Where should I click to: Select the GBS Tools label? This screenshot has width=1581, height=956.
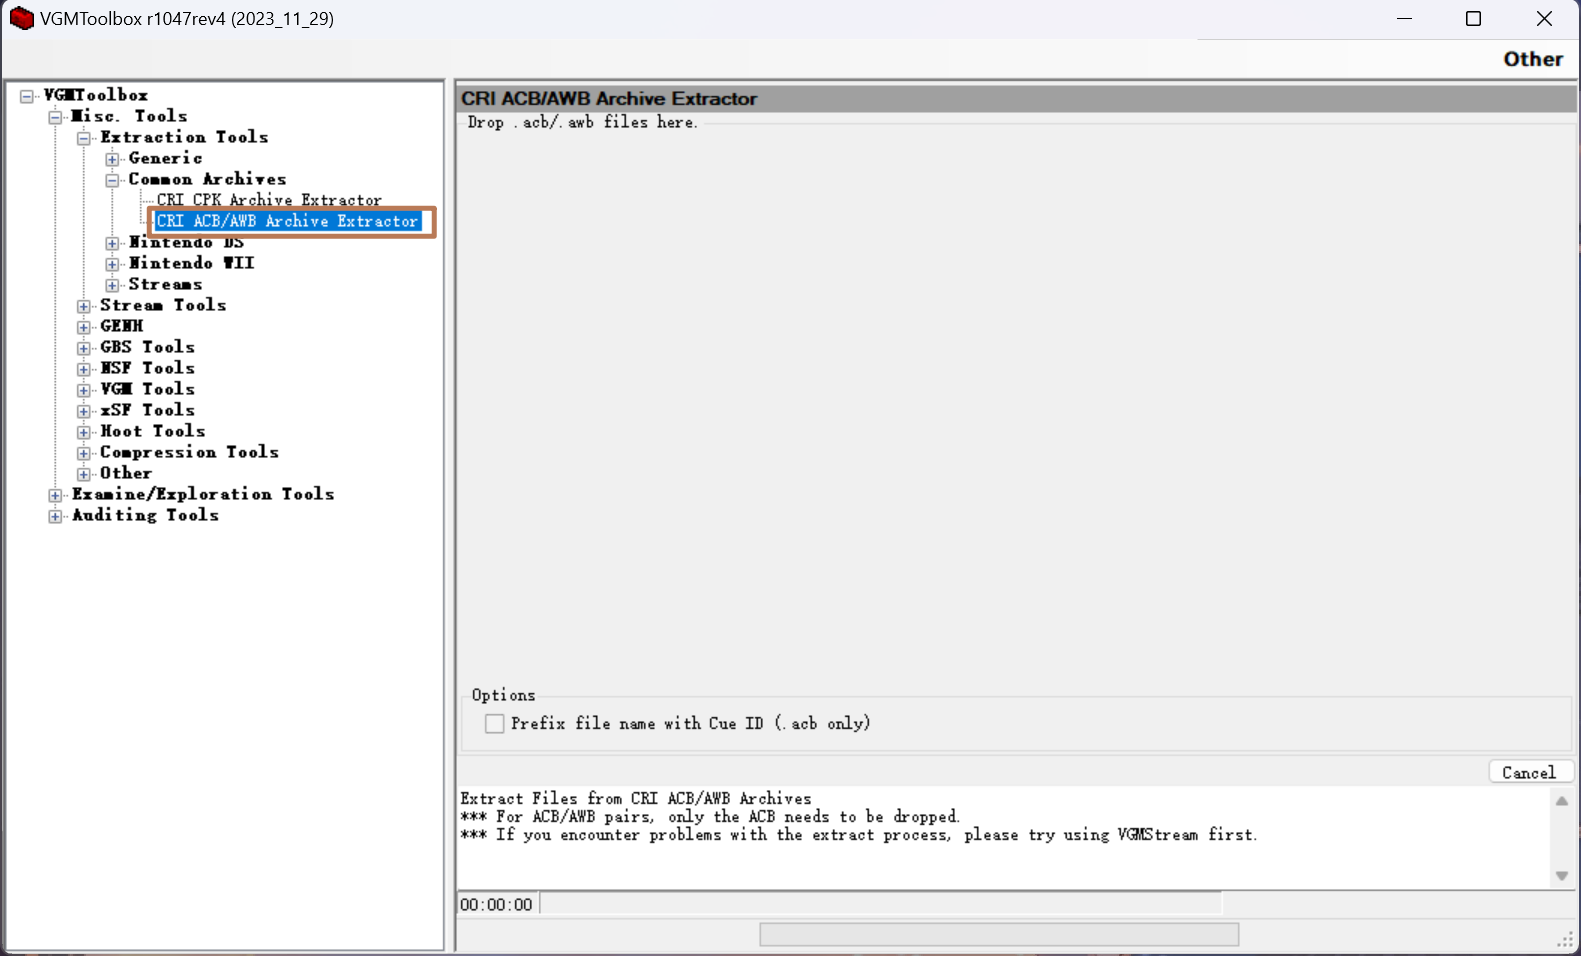click(147, 347)
